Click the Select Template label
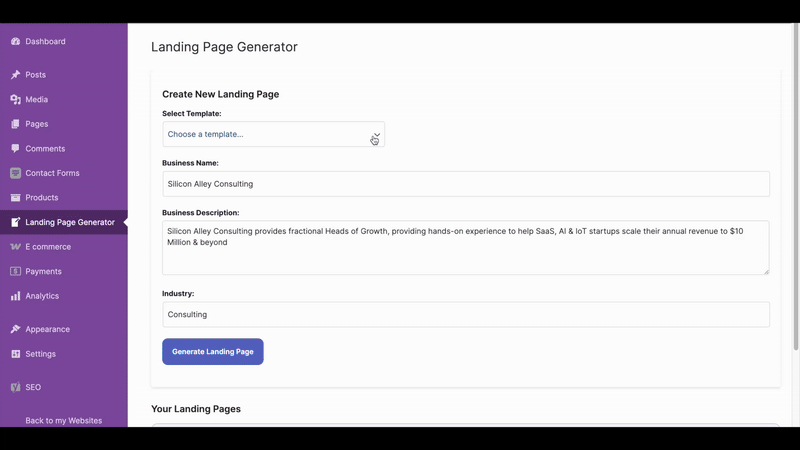This screenshot has width=800, height=450. click(192, 113)
